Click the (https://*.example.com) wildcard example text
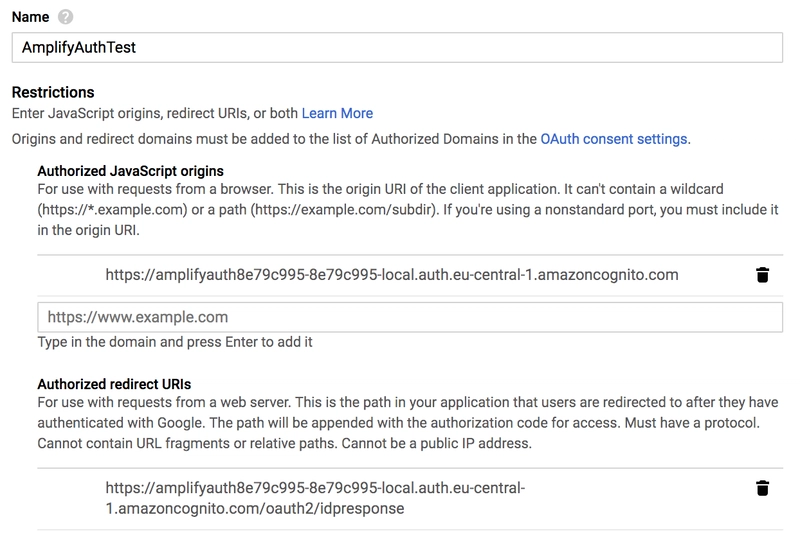Screen dimensions: 800x533 coord(112,210)
